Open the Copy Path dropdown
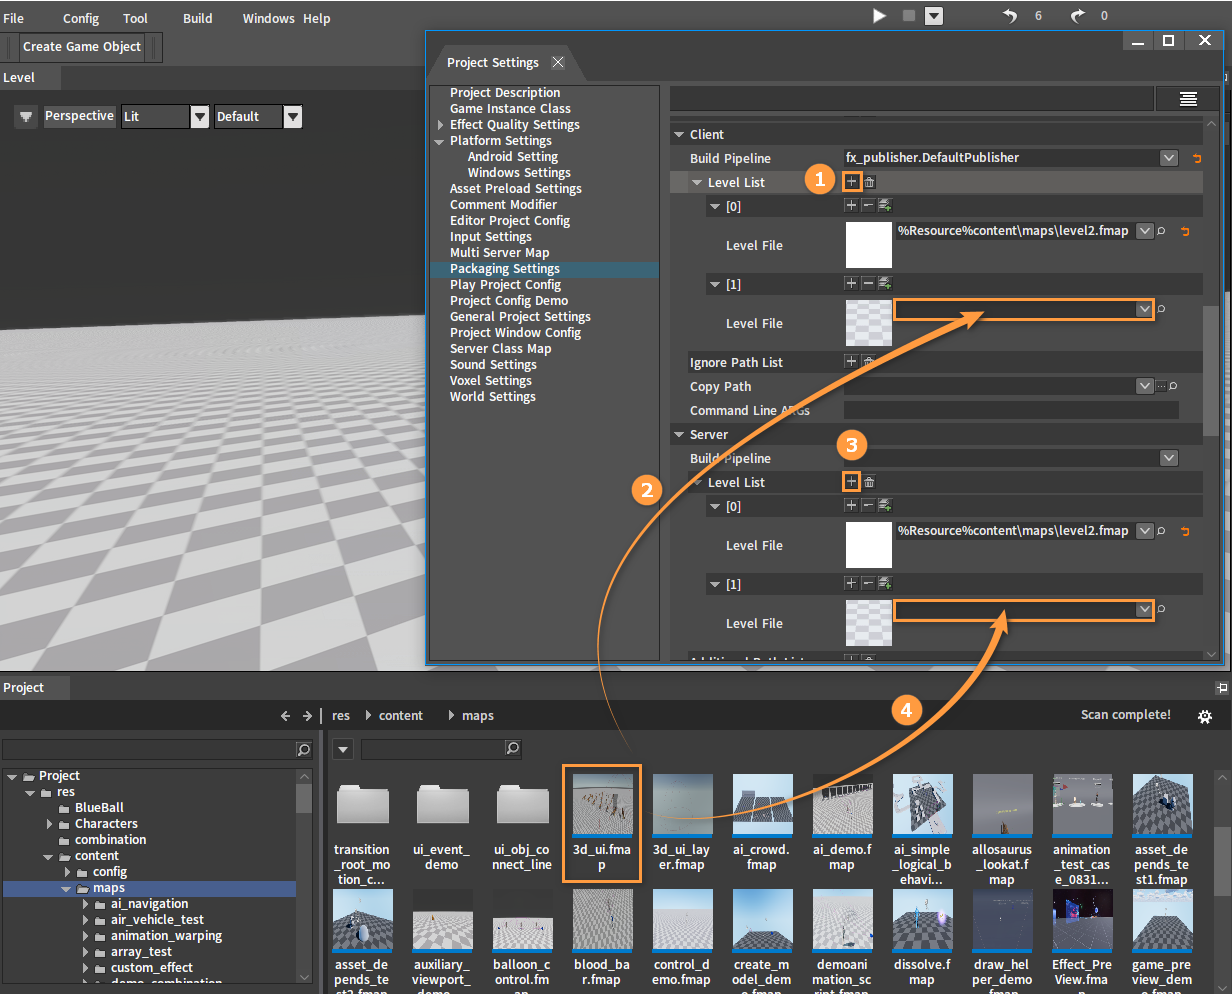The image size is (1232, 994). point(1145,386)
